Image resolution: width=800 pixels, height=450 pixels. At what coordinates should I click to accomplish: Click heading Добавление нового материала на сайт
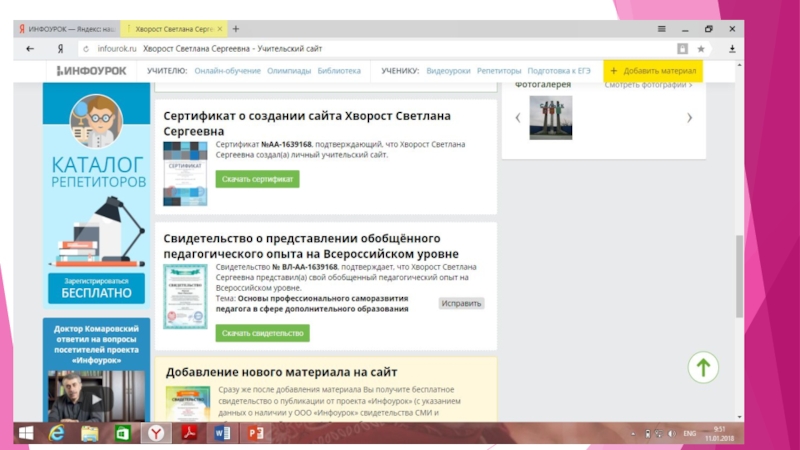(282, 372)
